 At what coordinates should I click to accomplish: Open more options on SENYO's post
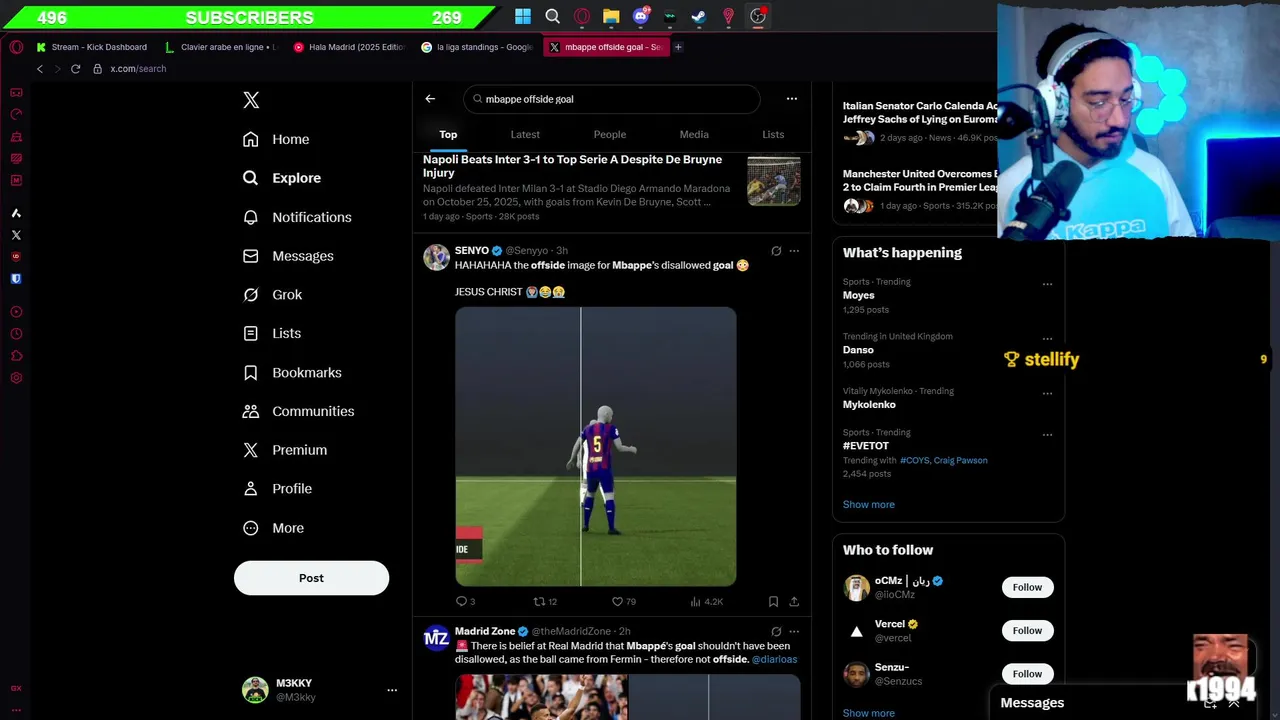[794, 251]
